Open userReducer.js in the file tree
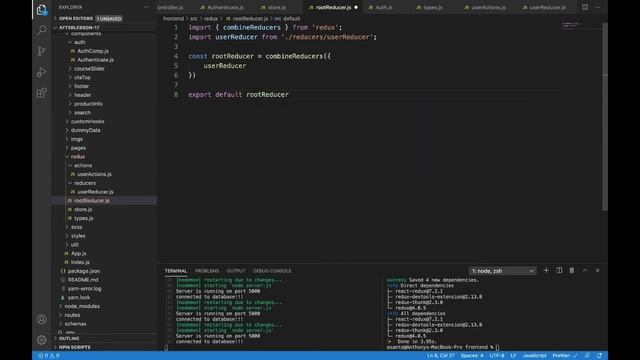Viewport: 640px width, 360px height. tap(96, 192)
